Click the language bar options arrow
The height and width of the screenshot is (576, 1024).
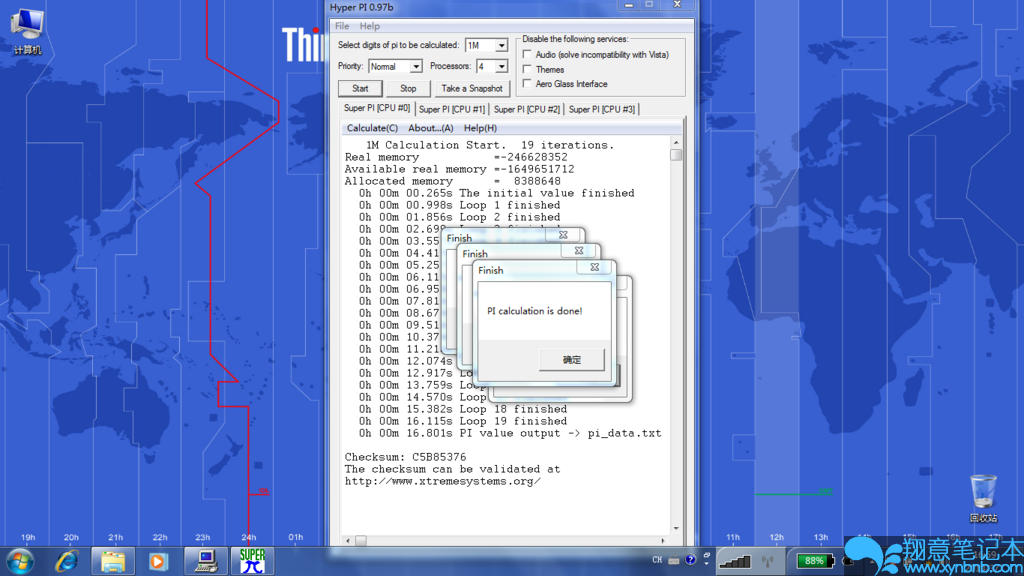tap(707, 563)
